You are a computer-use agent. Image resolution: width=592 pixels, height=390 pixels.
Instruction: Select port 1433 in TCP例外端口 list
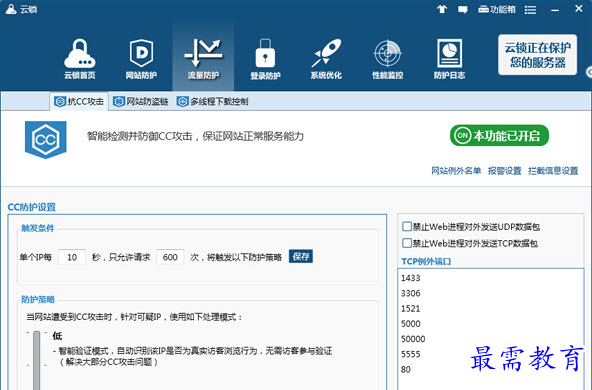point(411,278)
